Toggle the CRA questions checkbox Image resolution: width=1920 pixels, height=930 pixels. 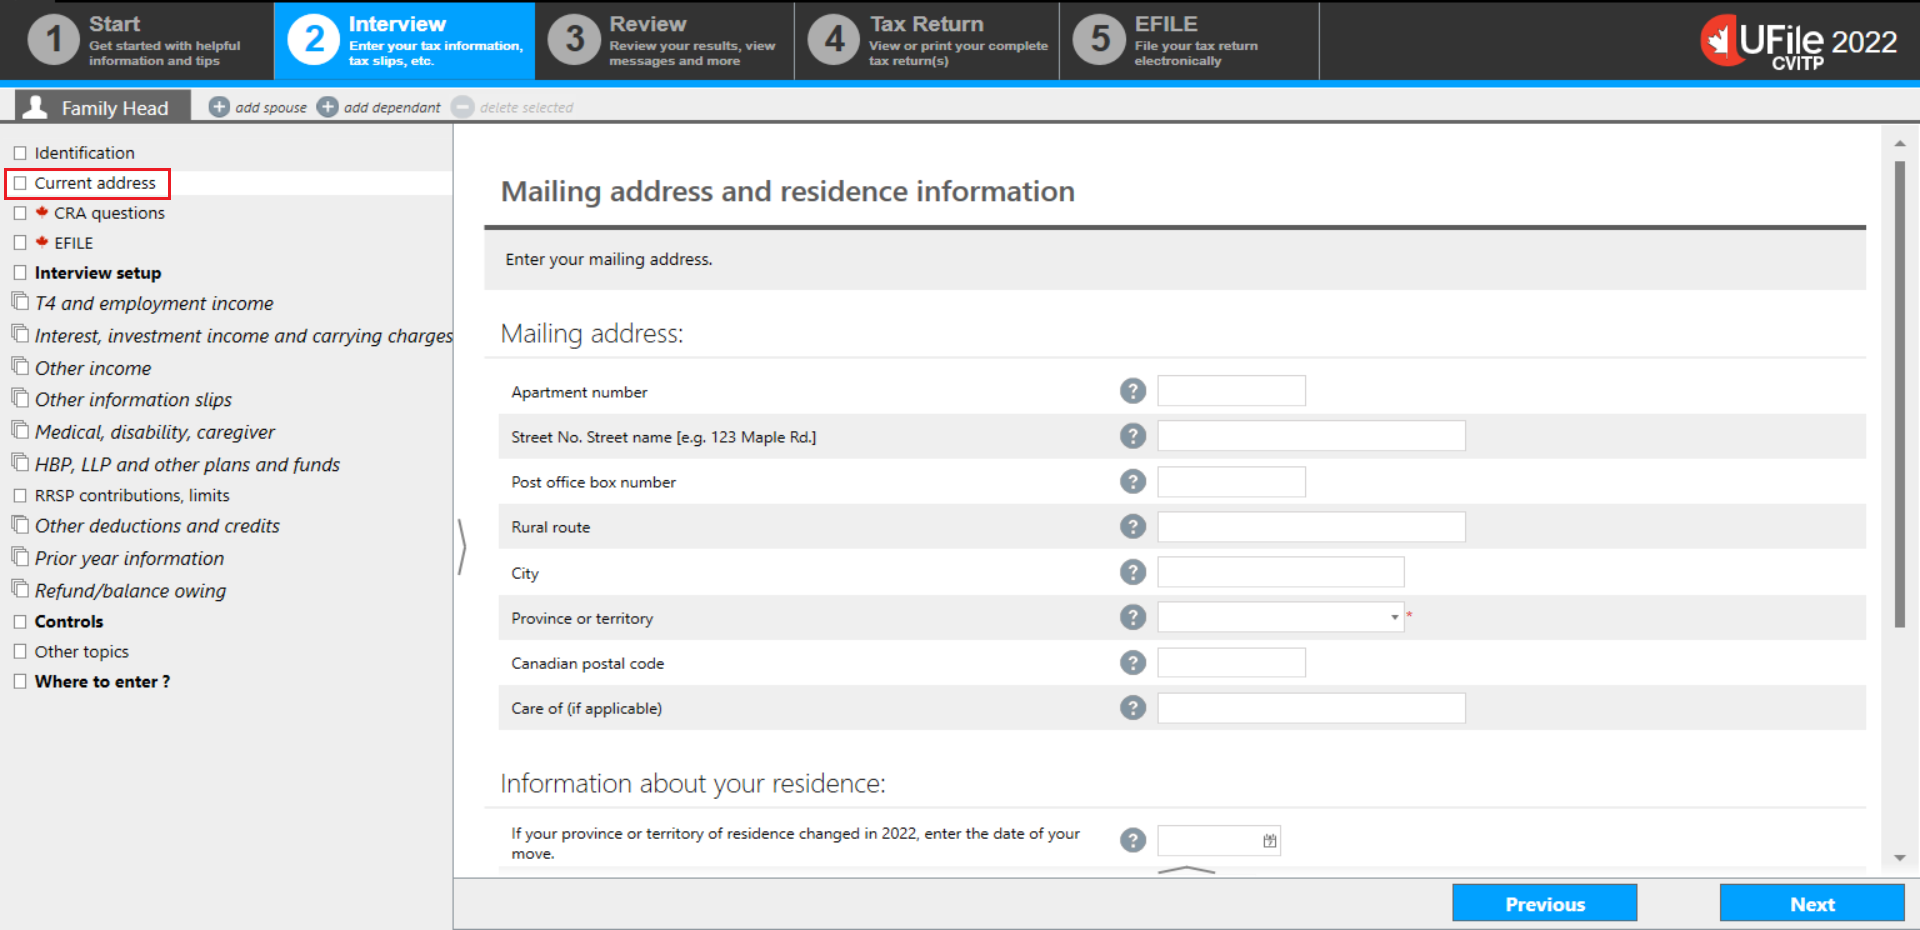[x=20, y=213]
